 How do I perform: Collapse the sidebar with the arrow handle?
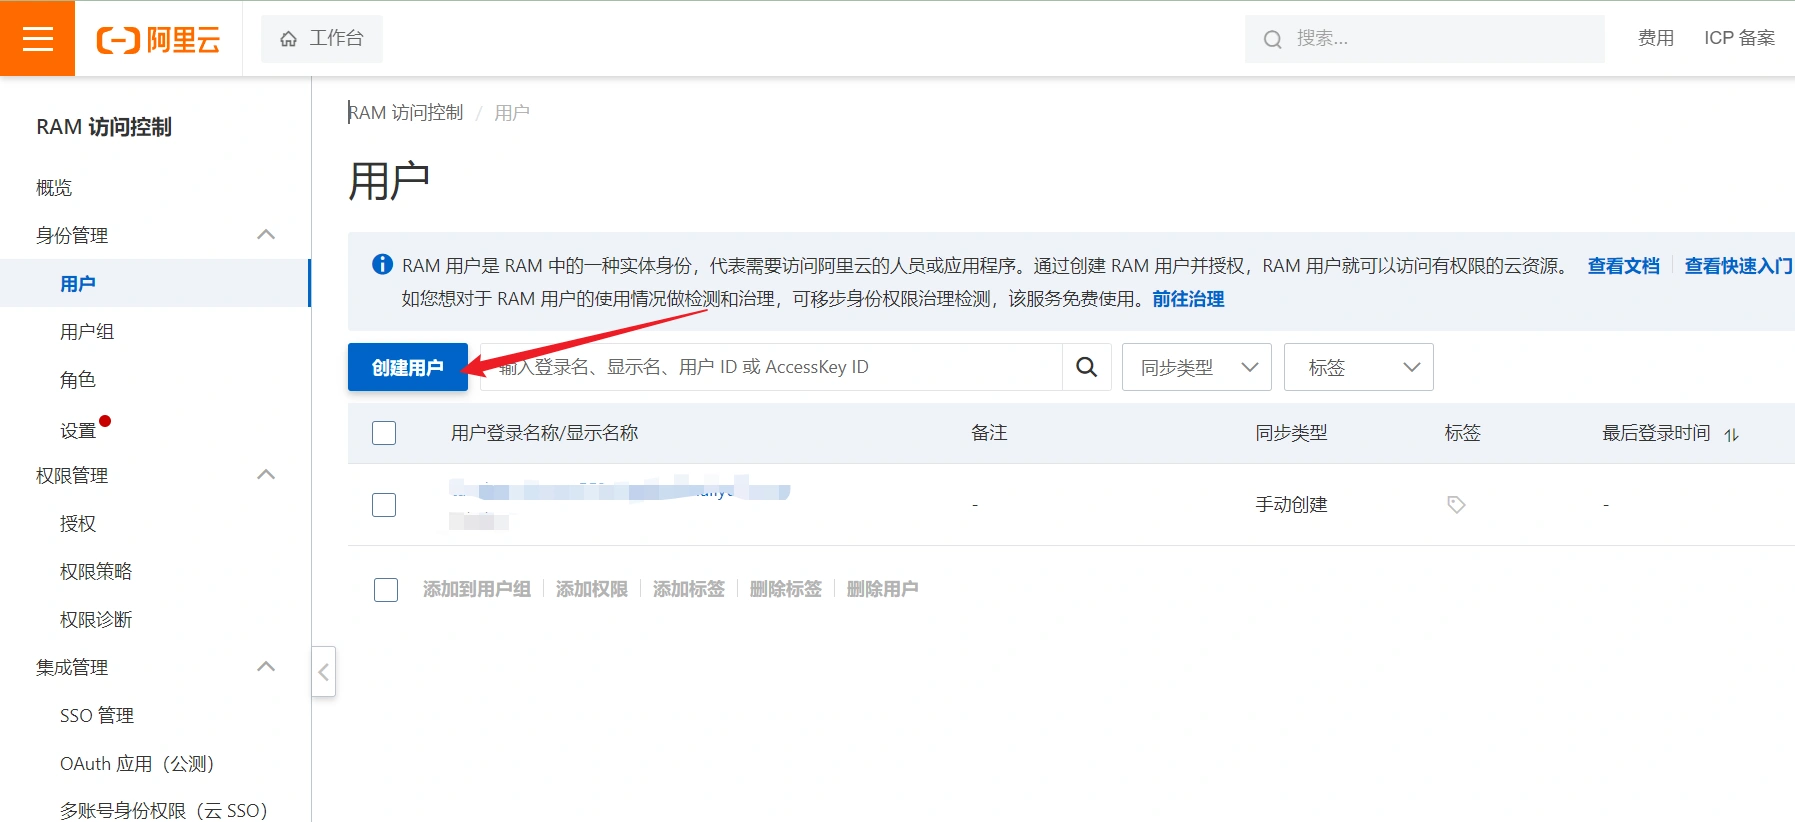point(323,672)
